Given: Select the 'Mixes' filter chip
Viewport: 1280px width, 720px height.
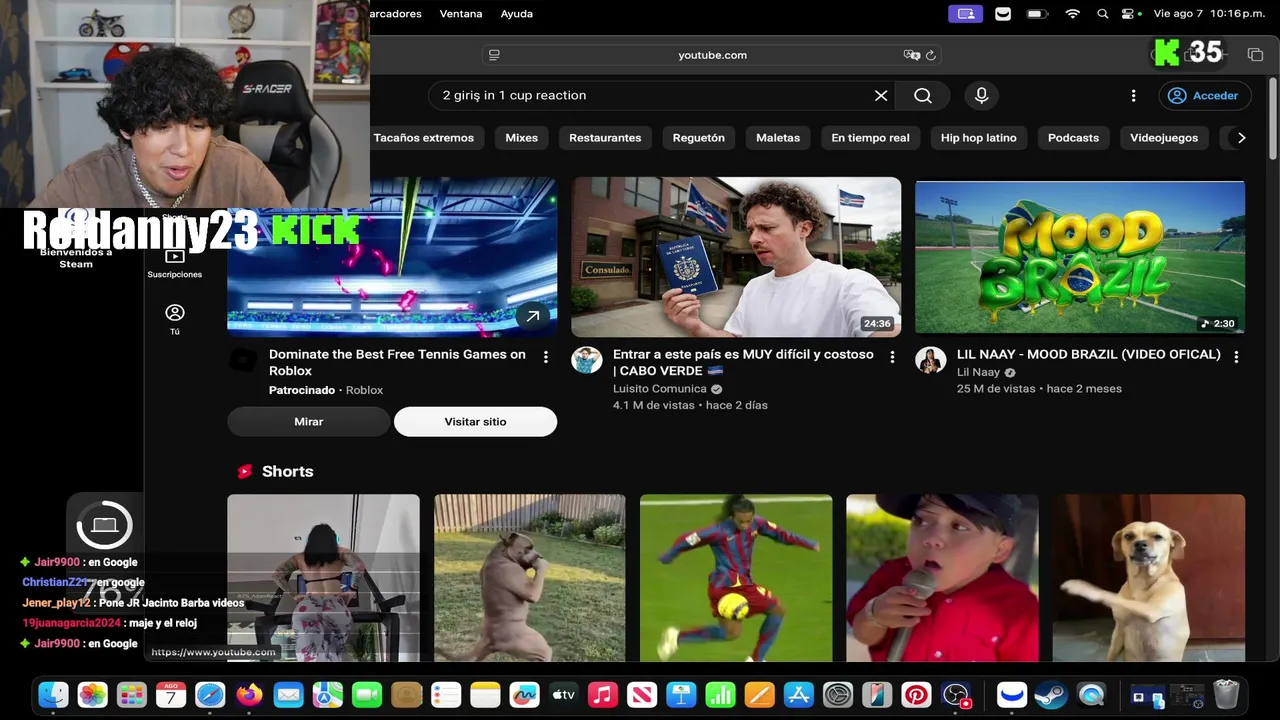Looking at the screenshot, I should [x=522, y=138].
